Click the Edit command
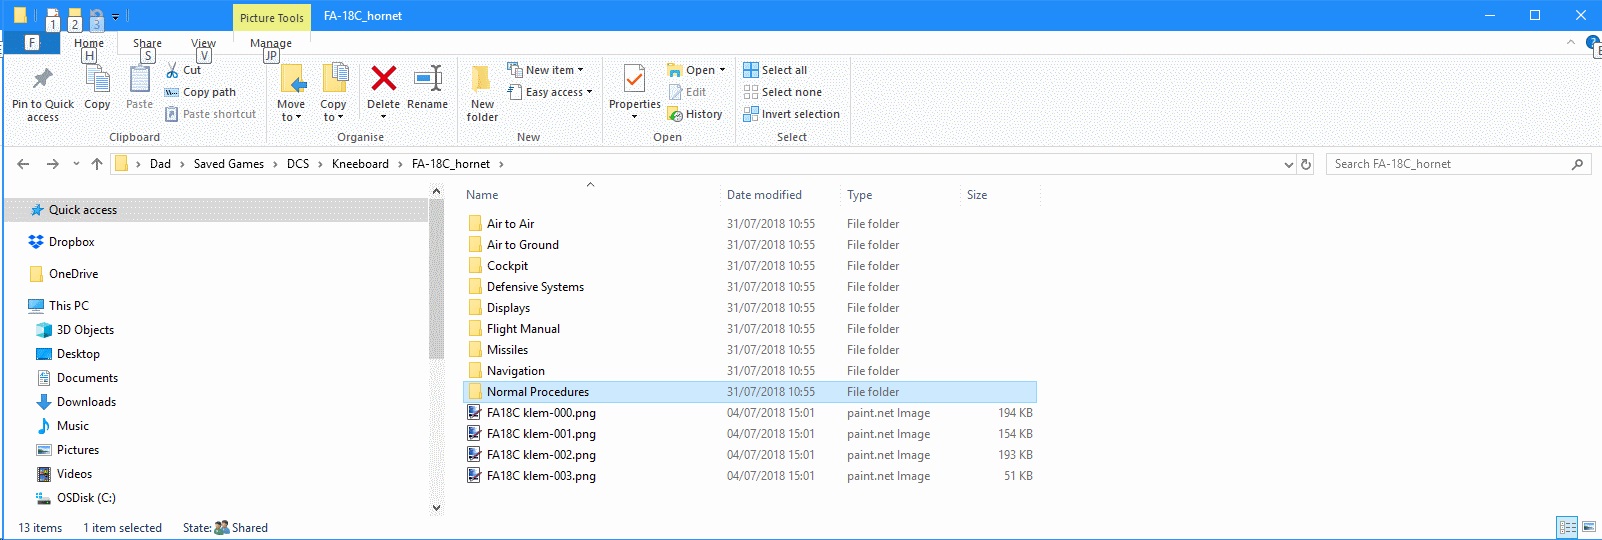Image resolution: width=1602 pixels, height=540 pixels. tap(687, 92)
